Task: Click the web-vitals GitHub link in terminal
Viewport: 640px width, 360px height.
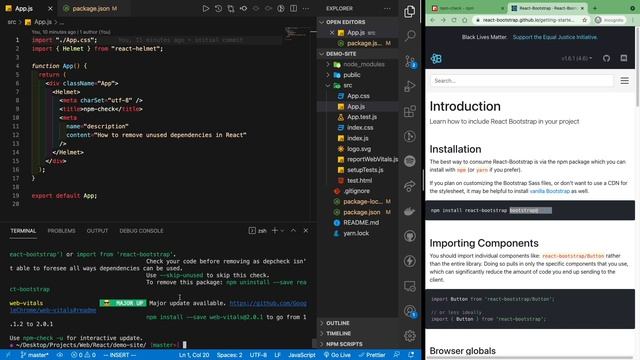Action: point(267,303)
